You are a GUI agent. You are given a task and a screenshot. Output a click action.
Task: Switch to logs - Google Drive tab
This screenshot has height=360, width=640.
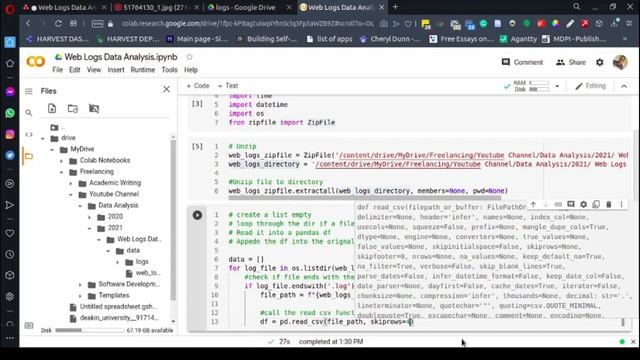point(245,7)
